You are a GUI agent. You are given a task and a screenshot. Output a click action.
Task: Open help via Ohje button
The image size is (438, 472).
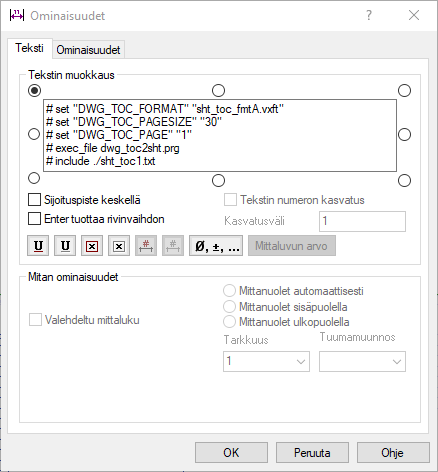(393, 453)
